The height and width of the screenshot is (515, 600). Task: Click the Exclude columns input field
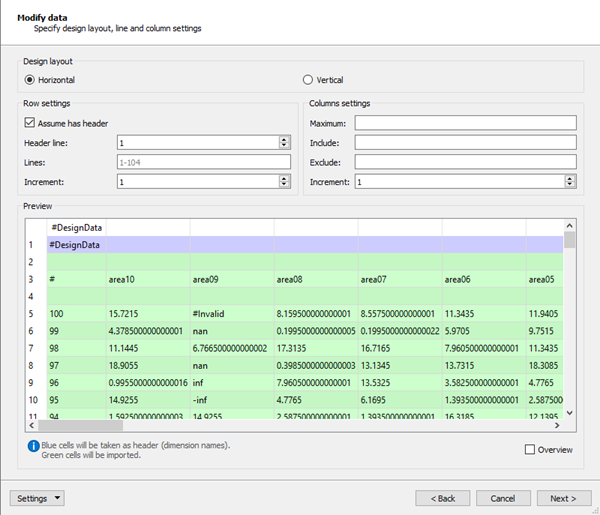click(465, 162)
